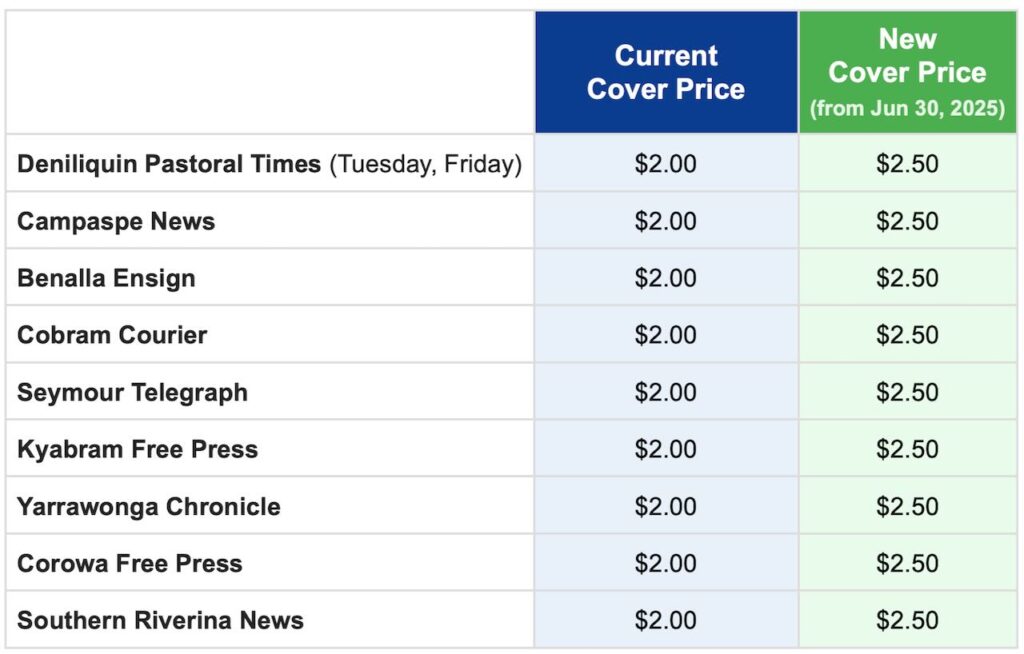This screenshot has height=654, width=1024.
Task: Click Seymour Telegraph current price cell
Action: pyautogui.click(x=666, y=392)
